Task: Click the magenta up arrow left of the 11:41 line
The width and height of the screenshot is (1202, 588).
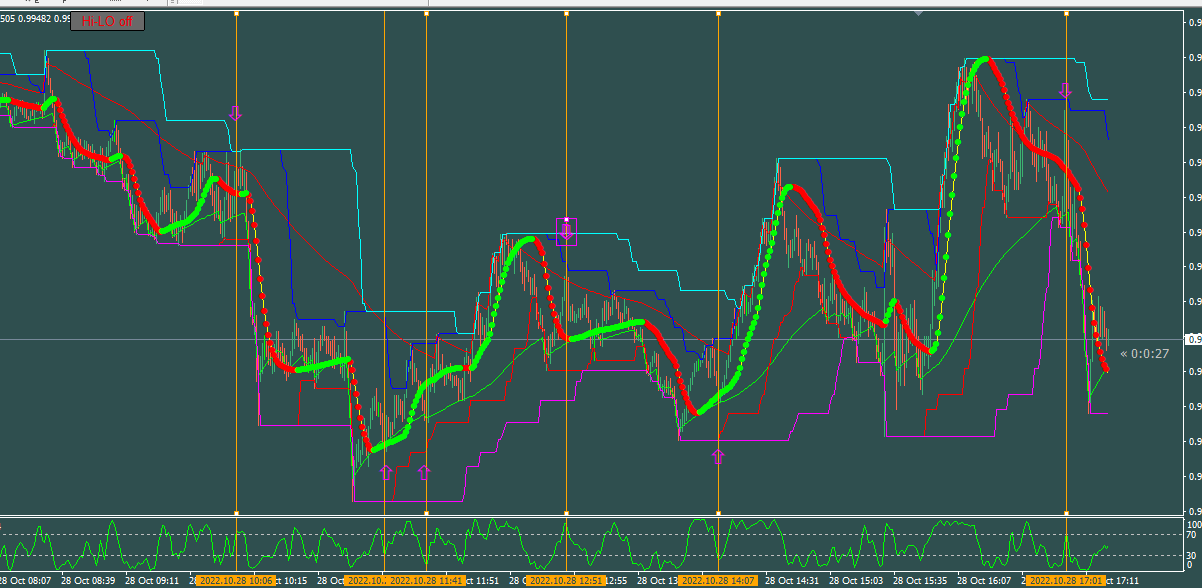Action: click(387, 472)
